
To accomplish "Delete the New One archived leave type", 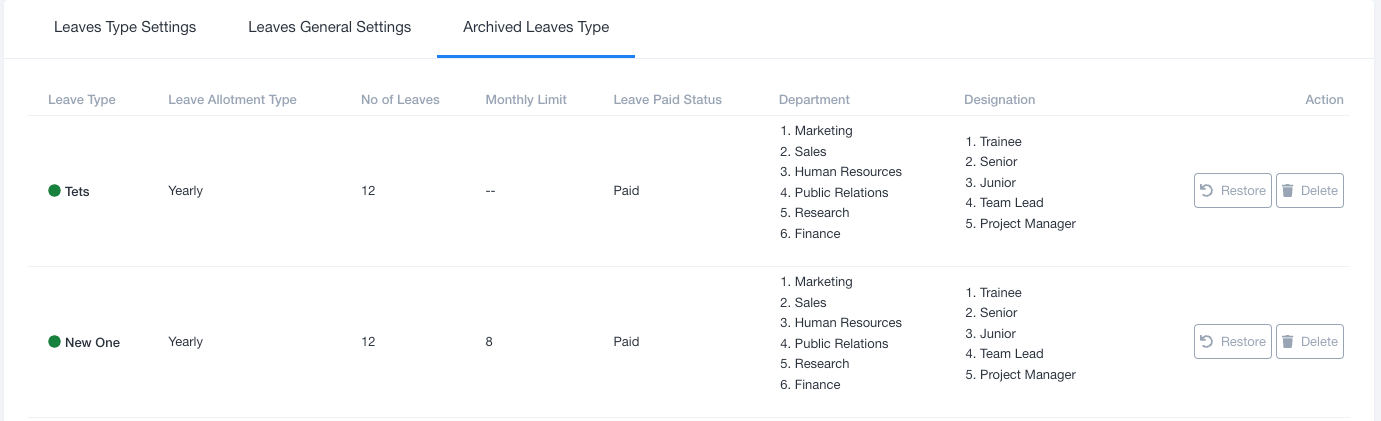I will click(x=1309, y=342).
